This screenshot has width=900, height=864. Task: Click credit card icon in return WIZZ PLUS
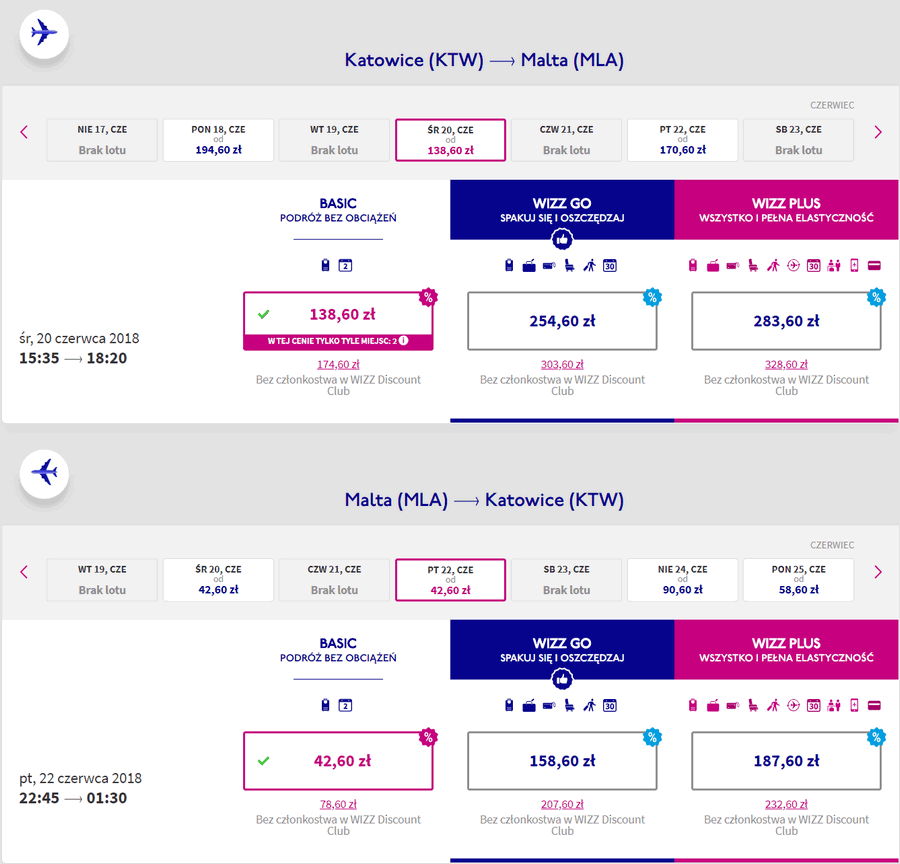point(874,706)
